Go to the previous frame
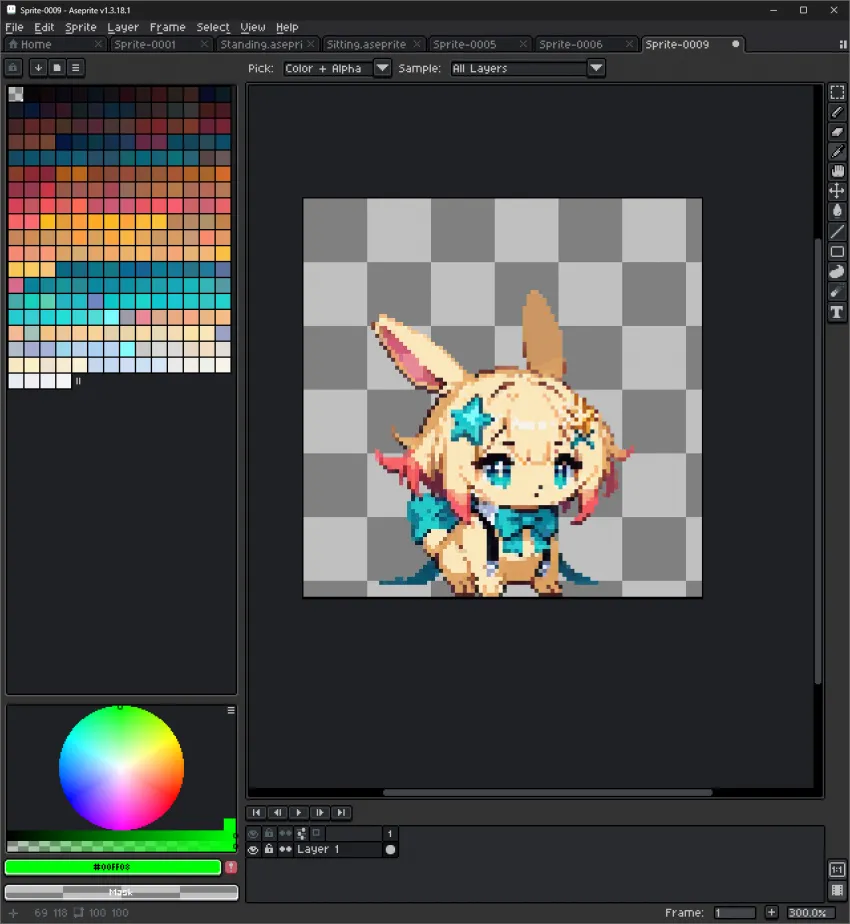Image resolution: width=850 pixels, height=924 pixels. click(x=278, y=813)
